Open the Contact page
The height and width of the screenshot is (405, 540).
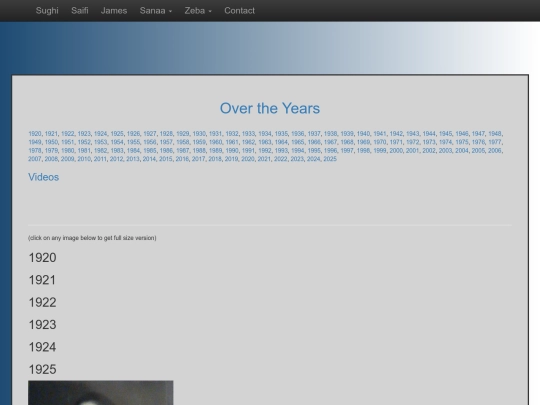tap(239, 11)
